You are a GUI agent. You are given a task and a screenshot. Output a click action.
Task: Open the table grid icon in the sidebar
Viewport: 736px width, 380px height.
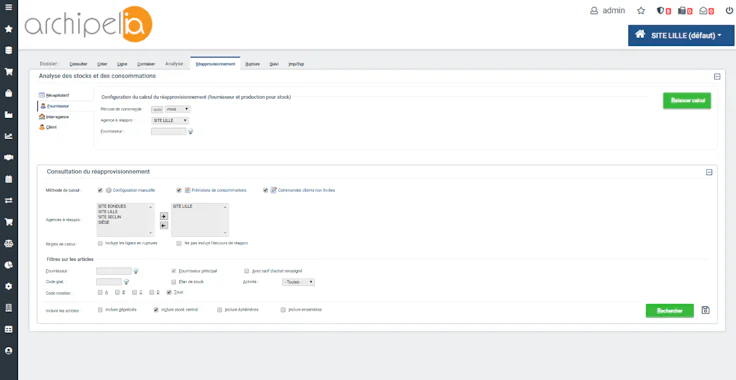pos(8,329)
